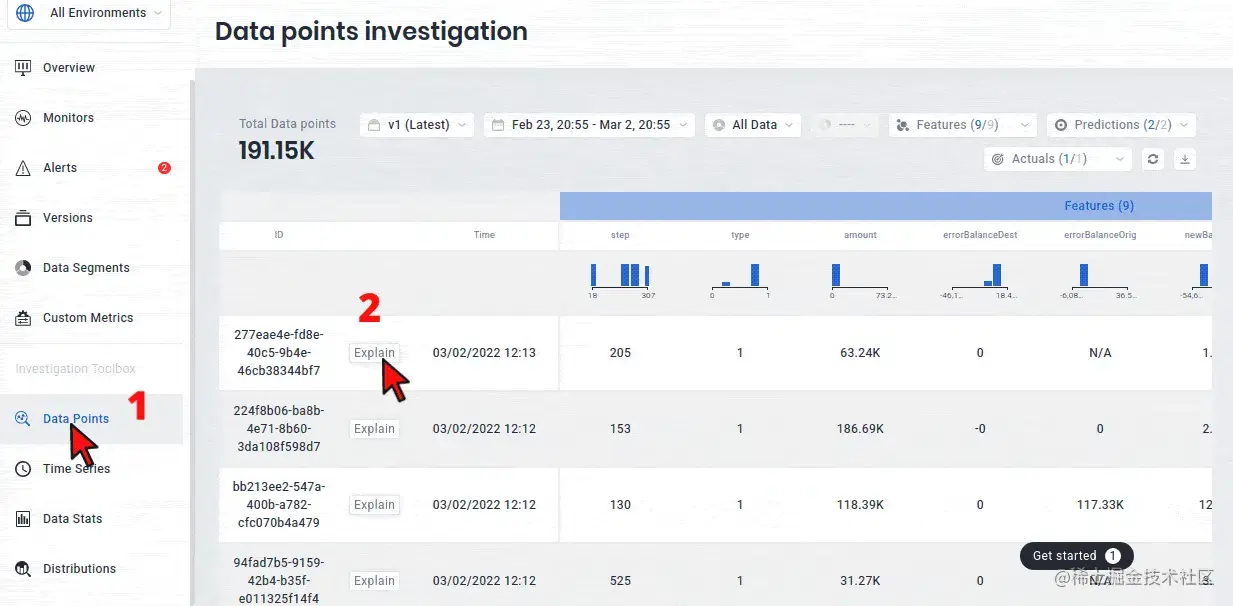Click the amount column header
The width and height of the screenshot is (1233, 606).
point(860,235)
